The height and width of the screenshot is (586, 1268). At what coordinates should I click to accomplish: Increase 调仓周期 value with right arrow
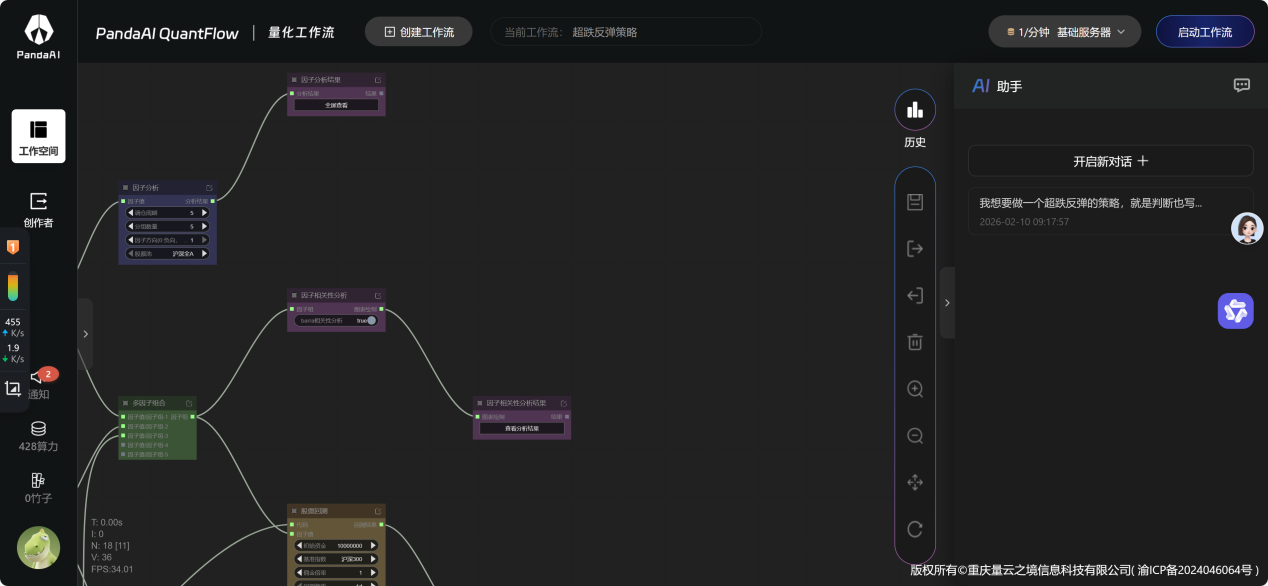pyautogui.click(x=205, y=213)
